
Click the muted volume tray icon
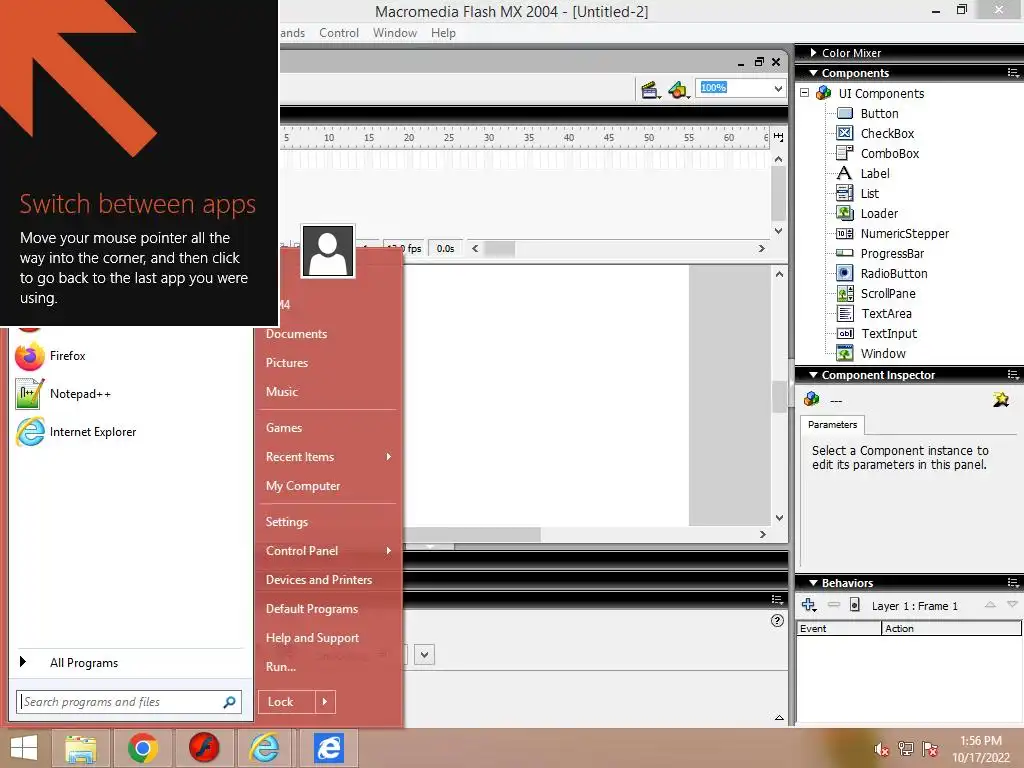pos(881,749)
